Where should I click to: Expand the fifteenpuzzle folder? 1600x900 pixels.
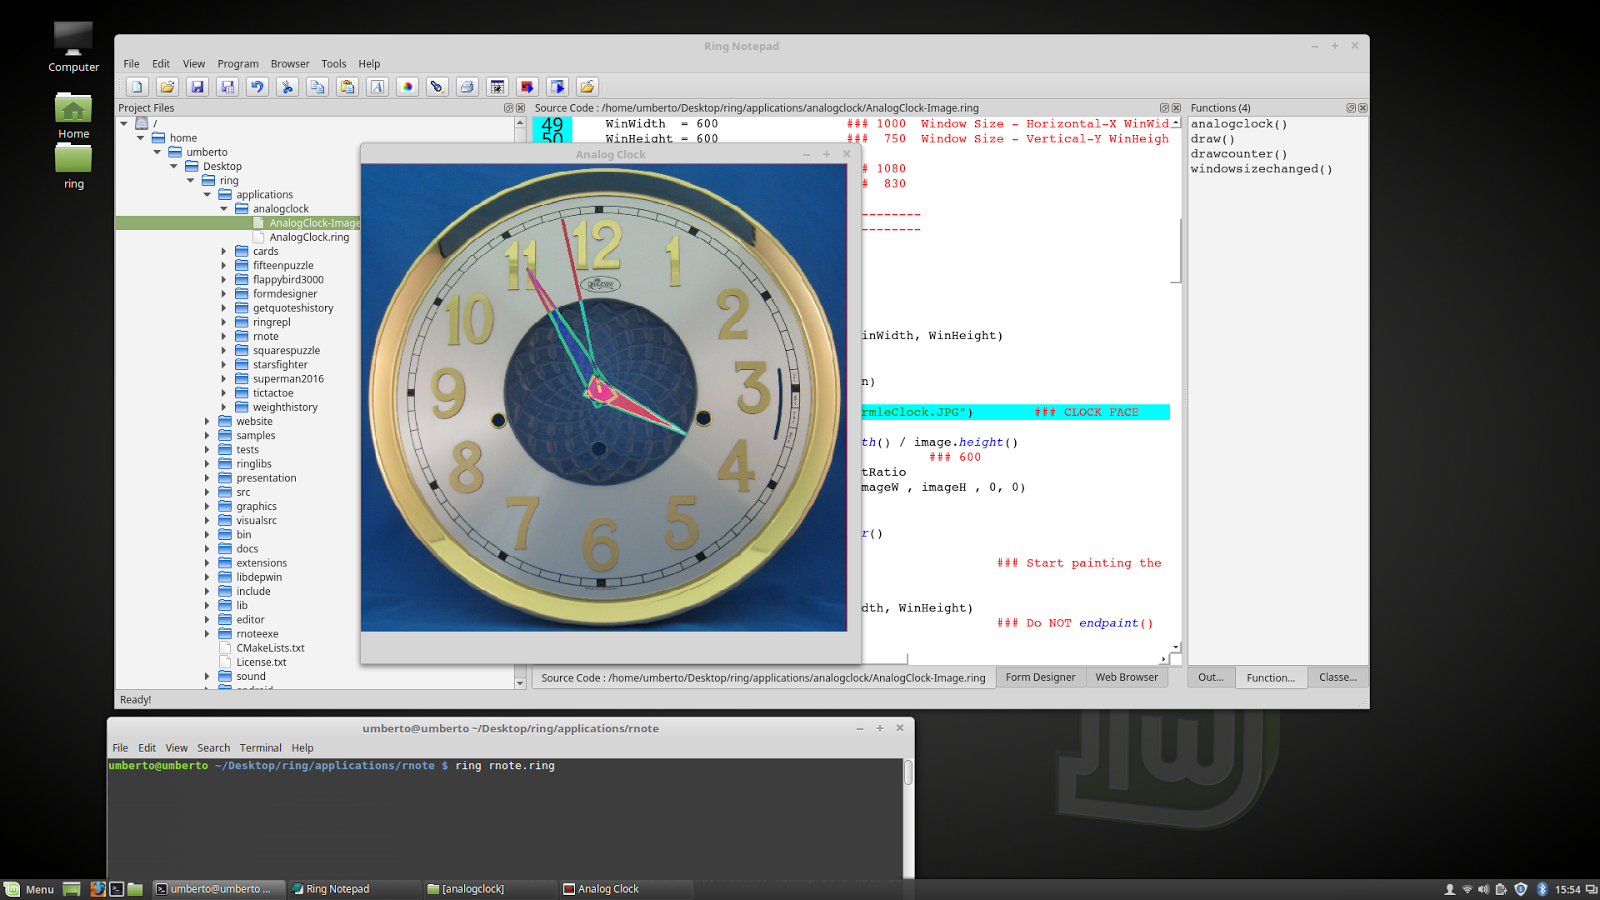tap(224, 265)
